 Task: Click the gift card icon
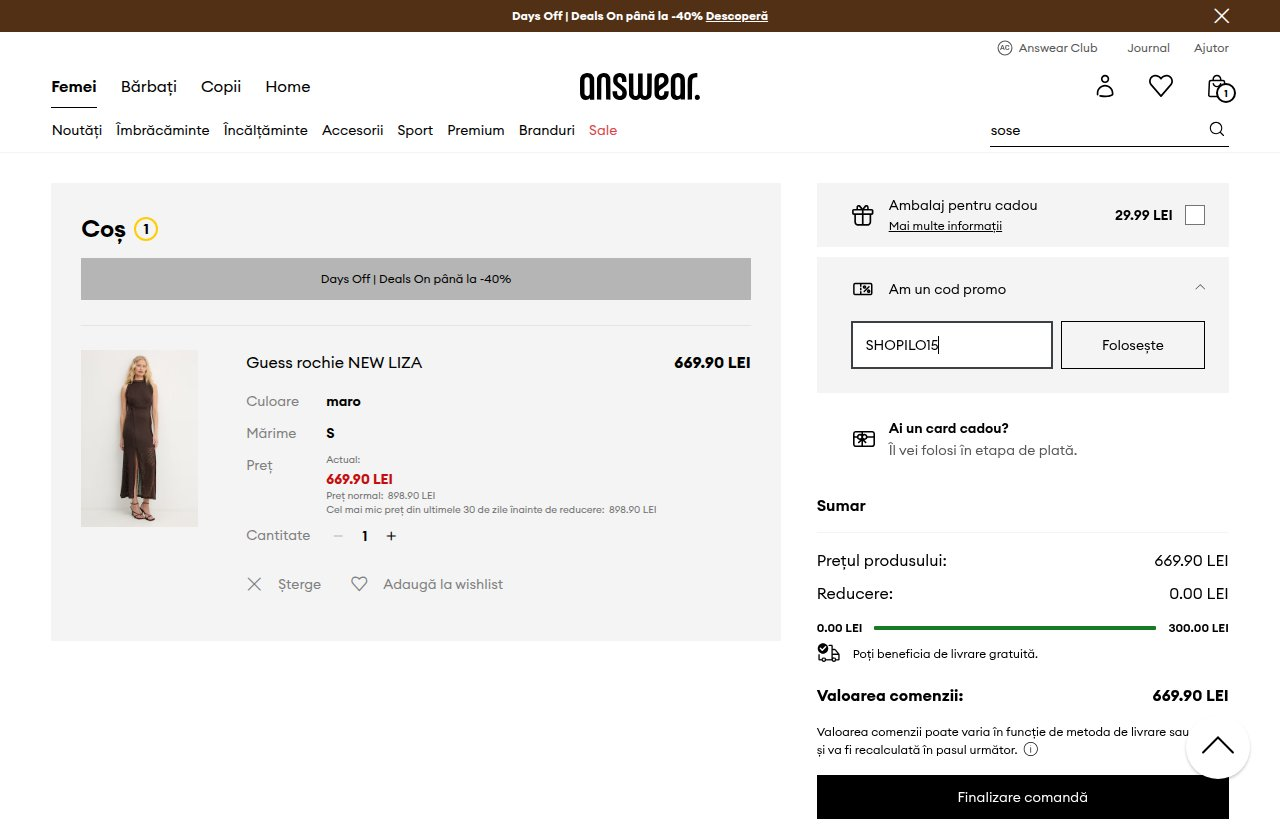(863, 439)
